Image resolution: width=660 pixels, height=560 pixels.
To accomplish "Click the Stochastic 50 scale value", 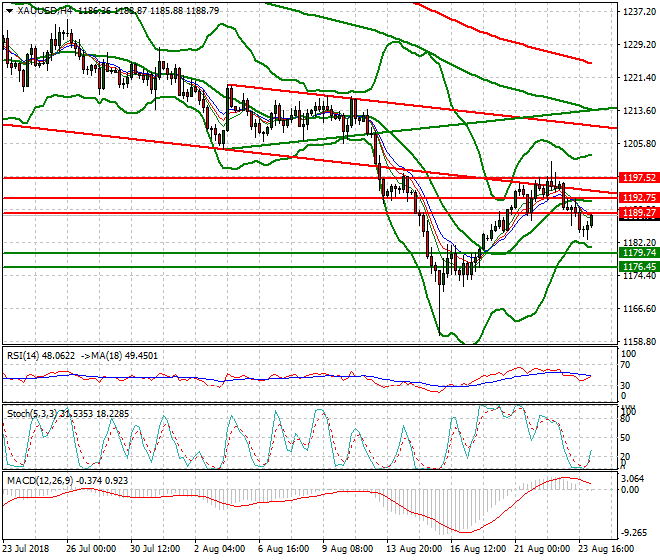I will coord(625,438).
